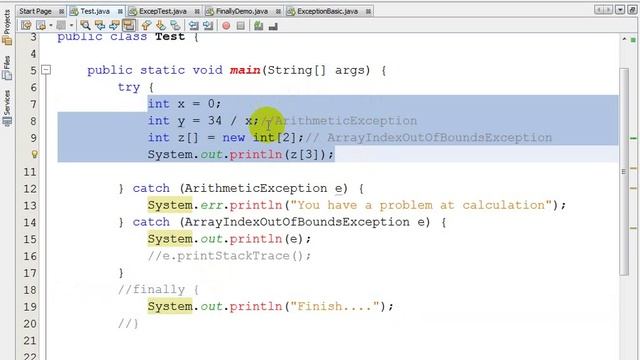Open the Services side panel

click(x=7, y=108)
